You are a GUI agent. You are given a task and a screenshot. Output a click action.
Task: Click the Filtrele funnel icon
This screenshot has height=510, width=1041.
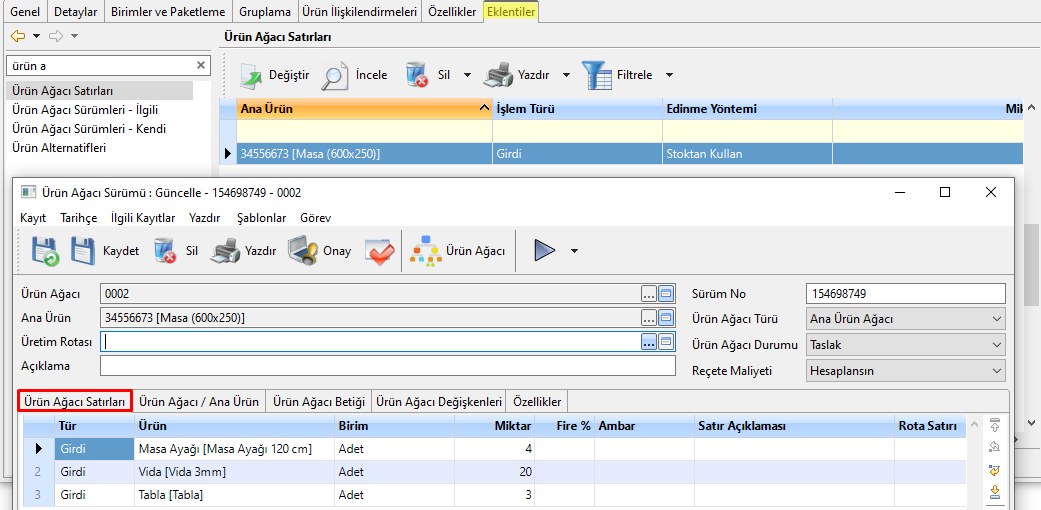(x=597, y=75)
